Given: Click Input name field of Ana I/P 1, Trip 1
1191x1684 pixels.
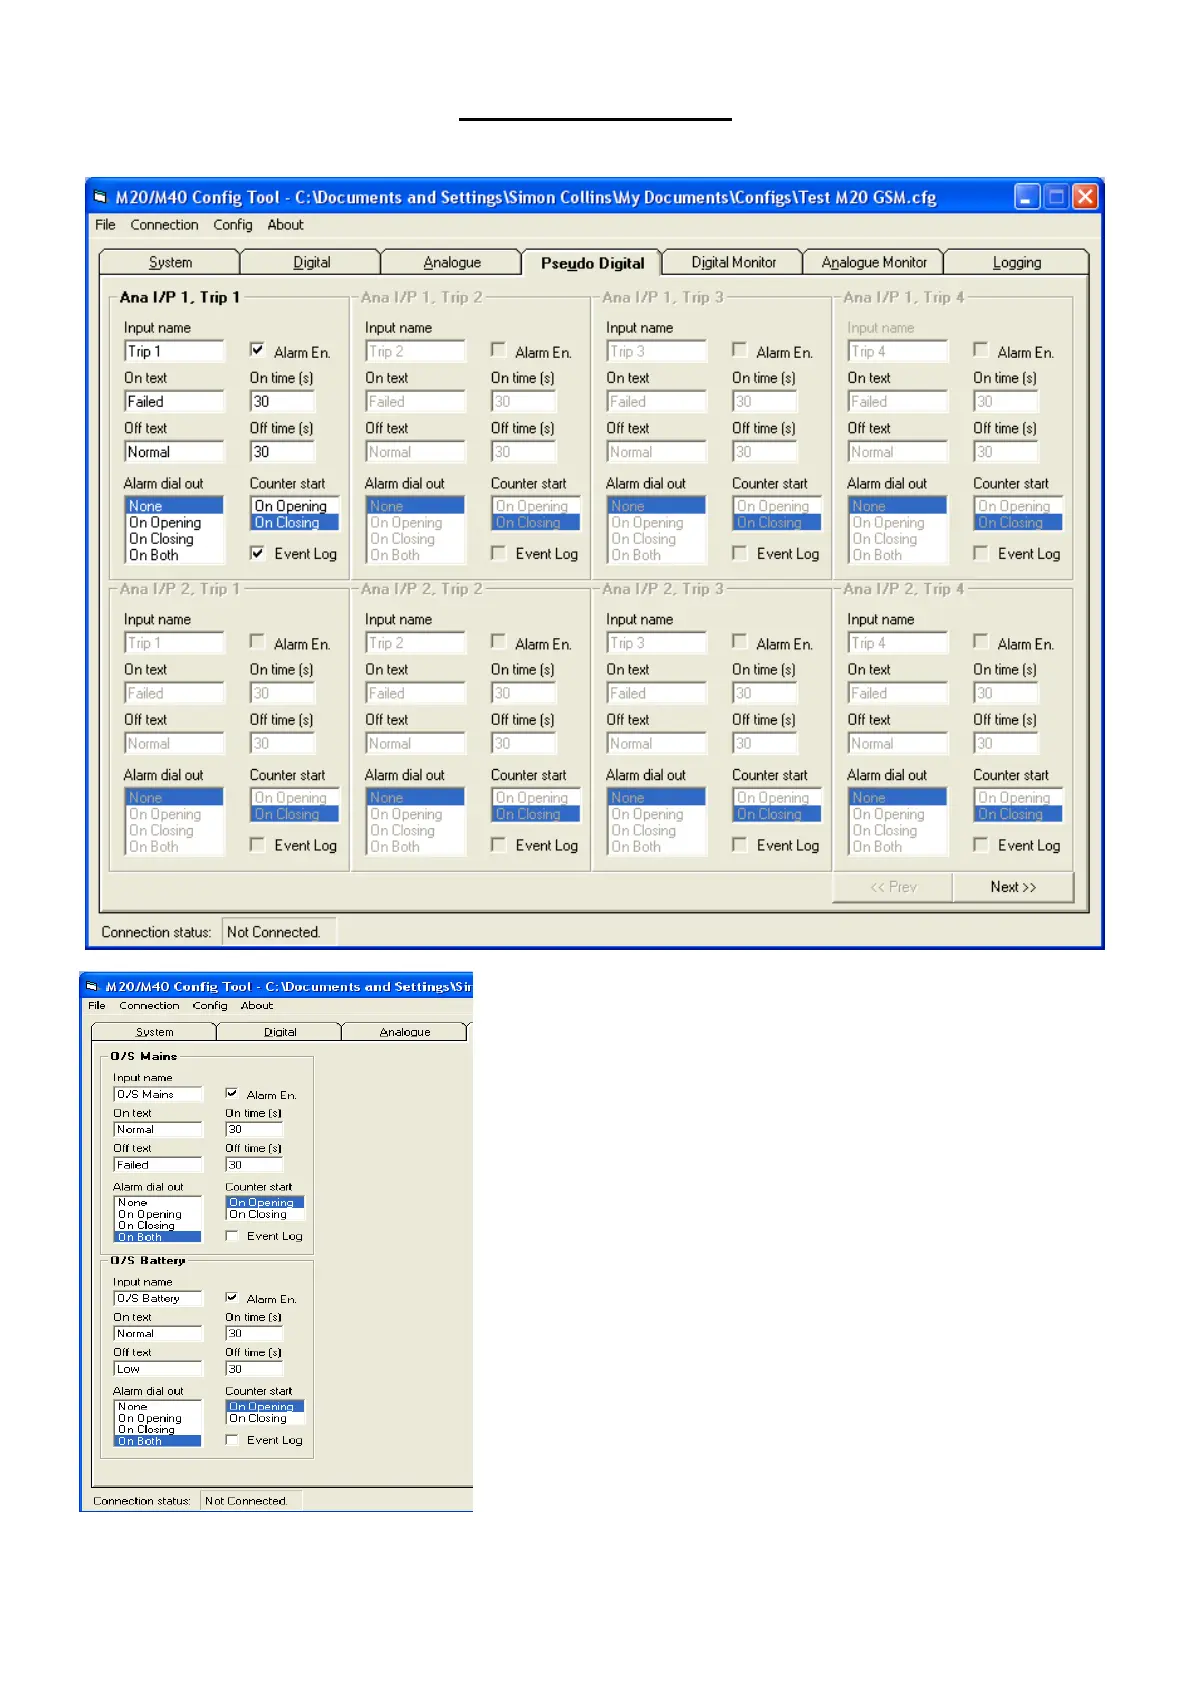Looking at the screenshot, I should point(174,351).
